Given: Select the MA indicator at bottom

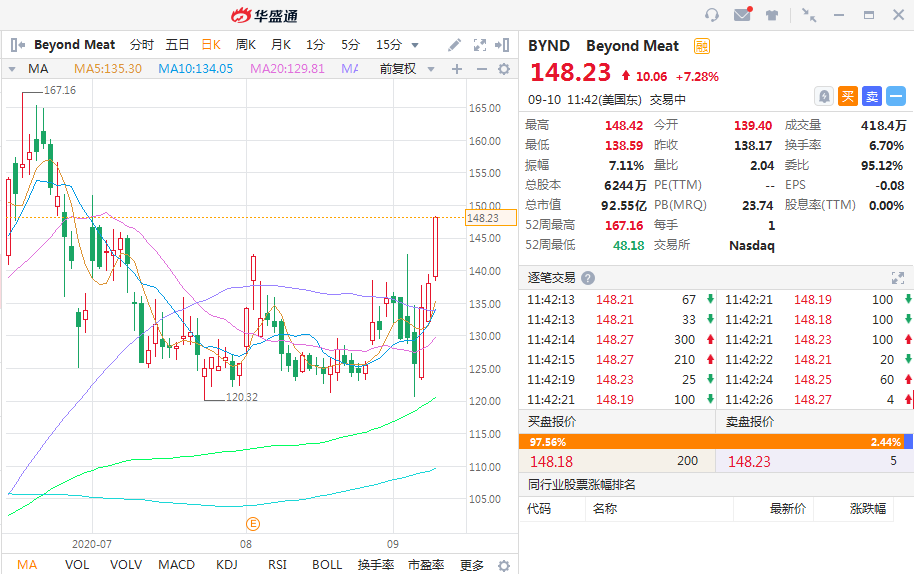Looking at the screenshot, I should 27,565.
